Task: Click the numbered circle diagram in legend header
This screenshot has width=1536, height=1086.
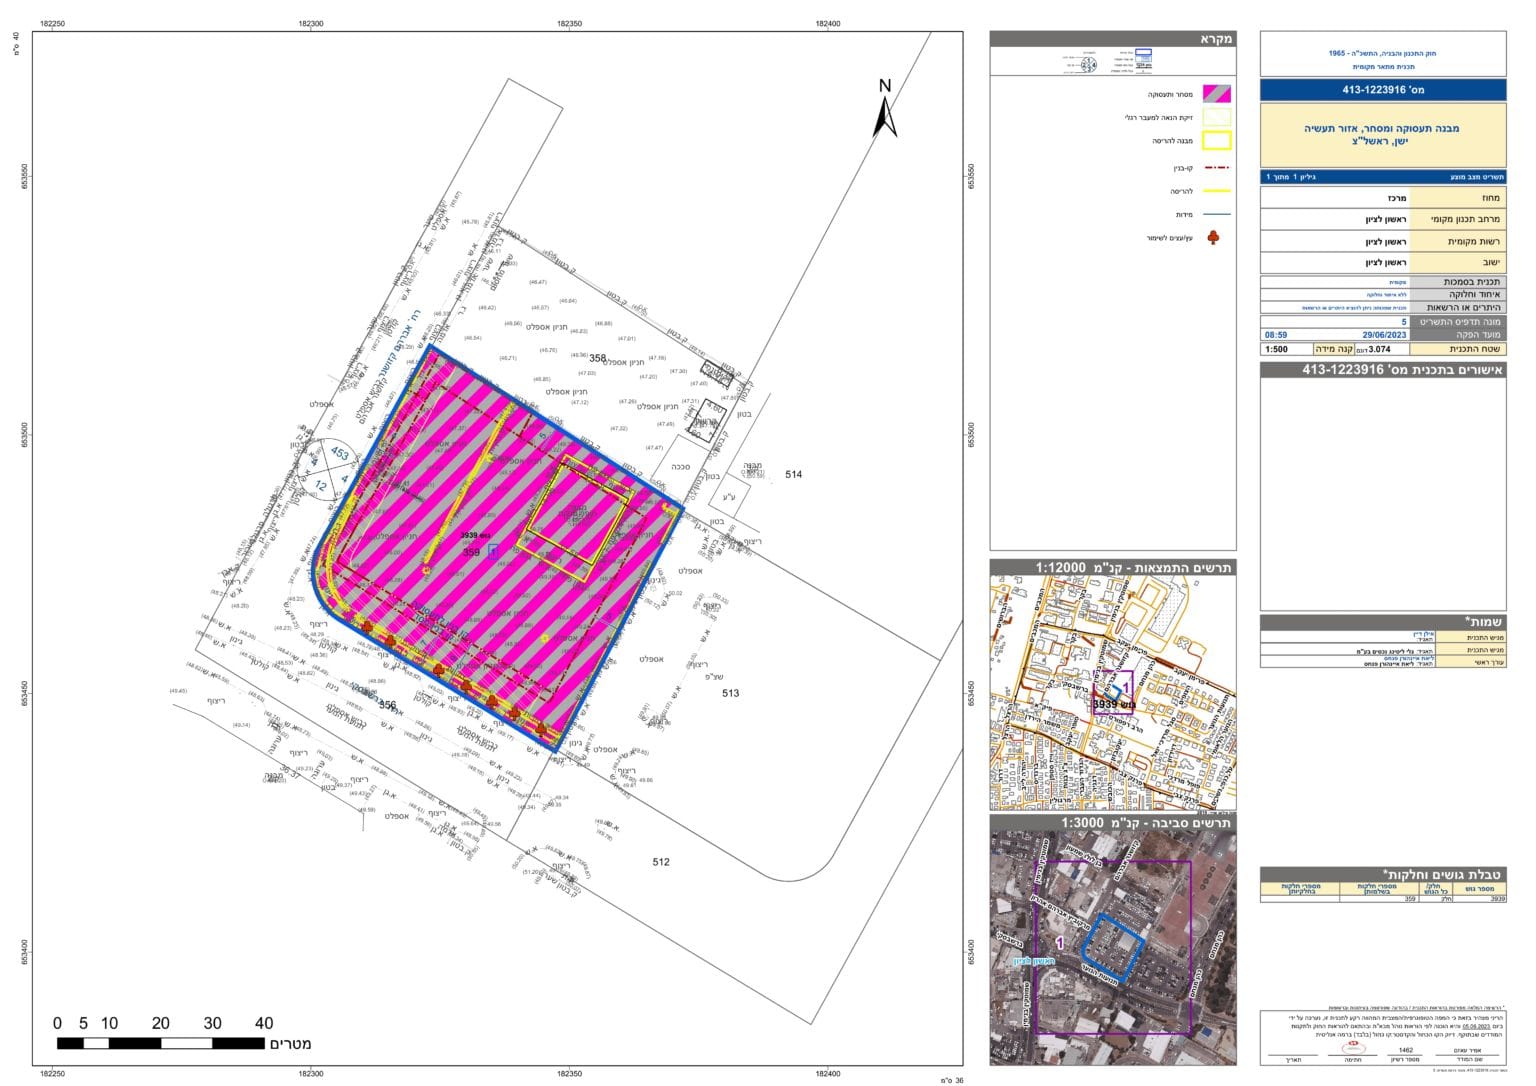Action: pos(1087,64)
